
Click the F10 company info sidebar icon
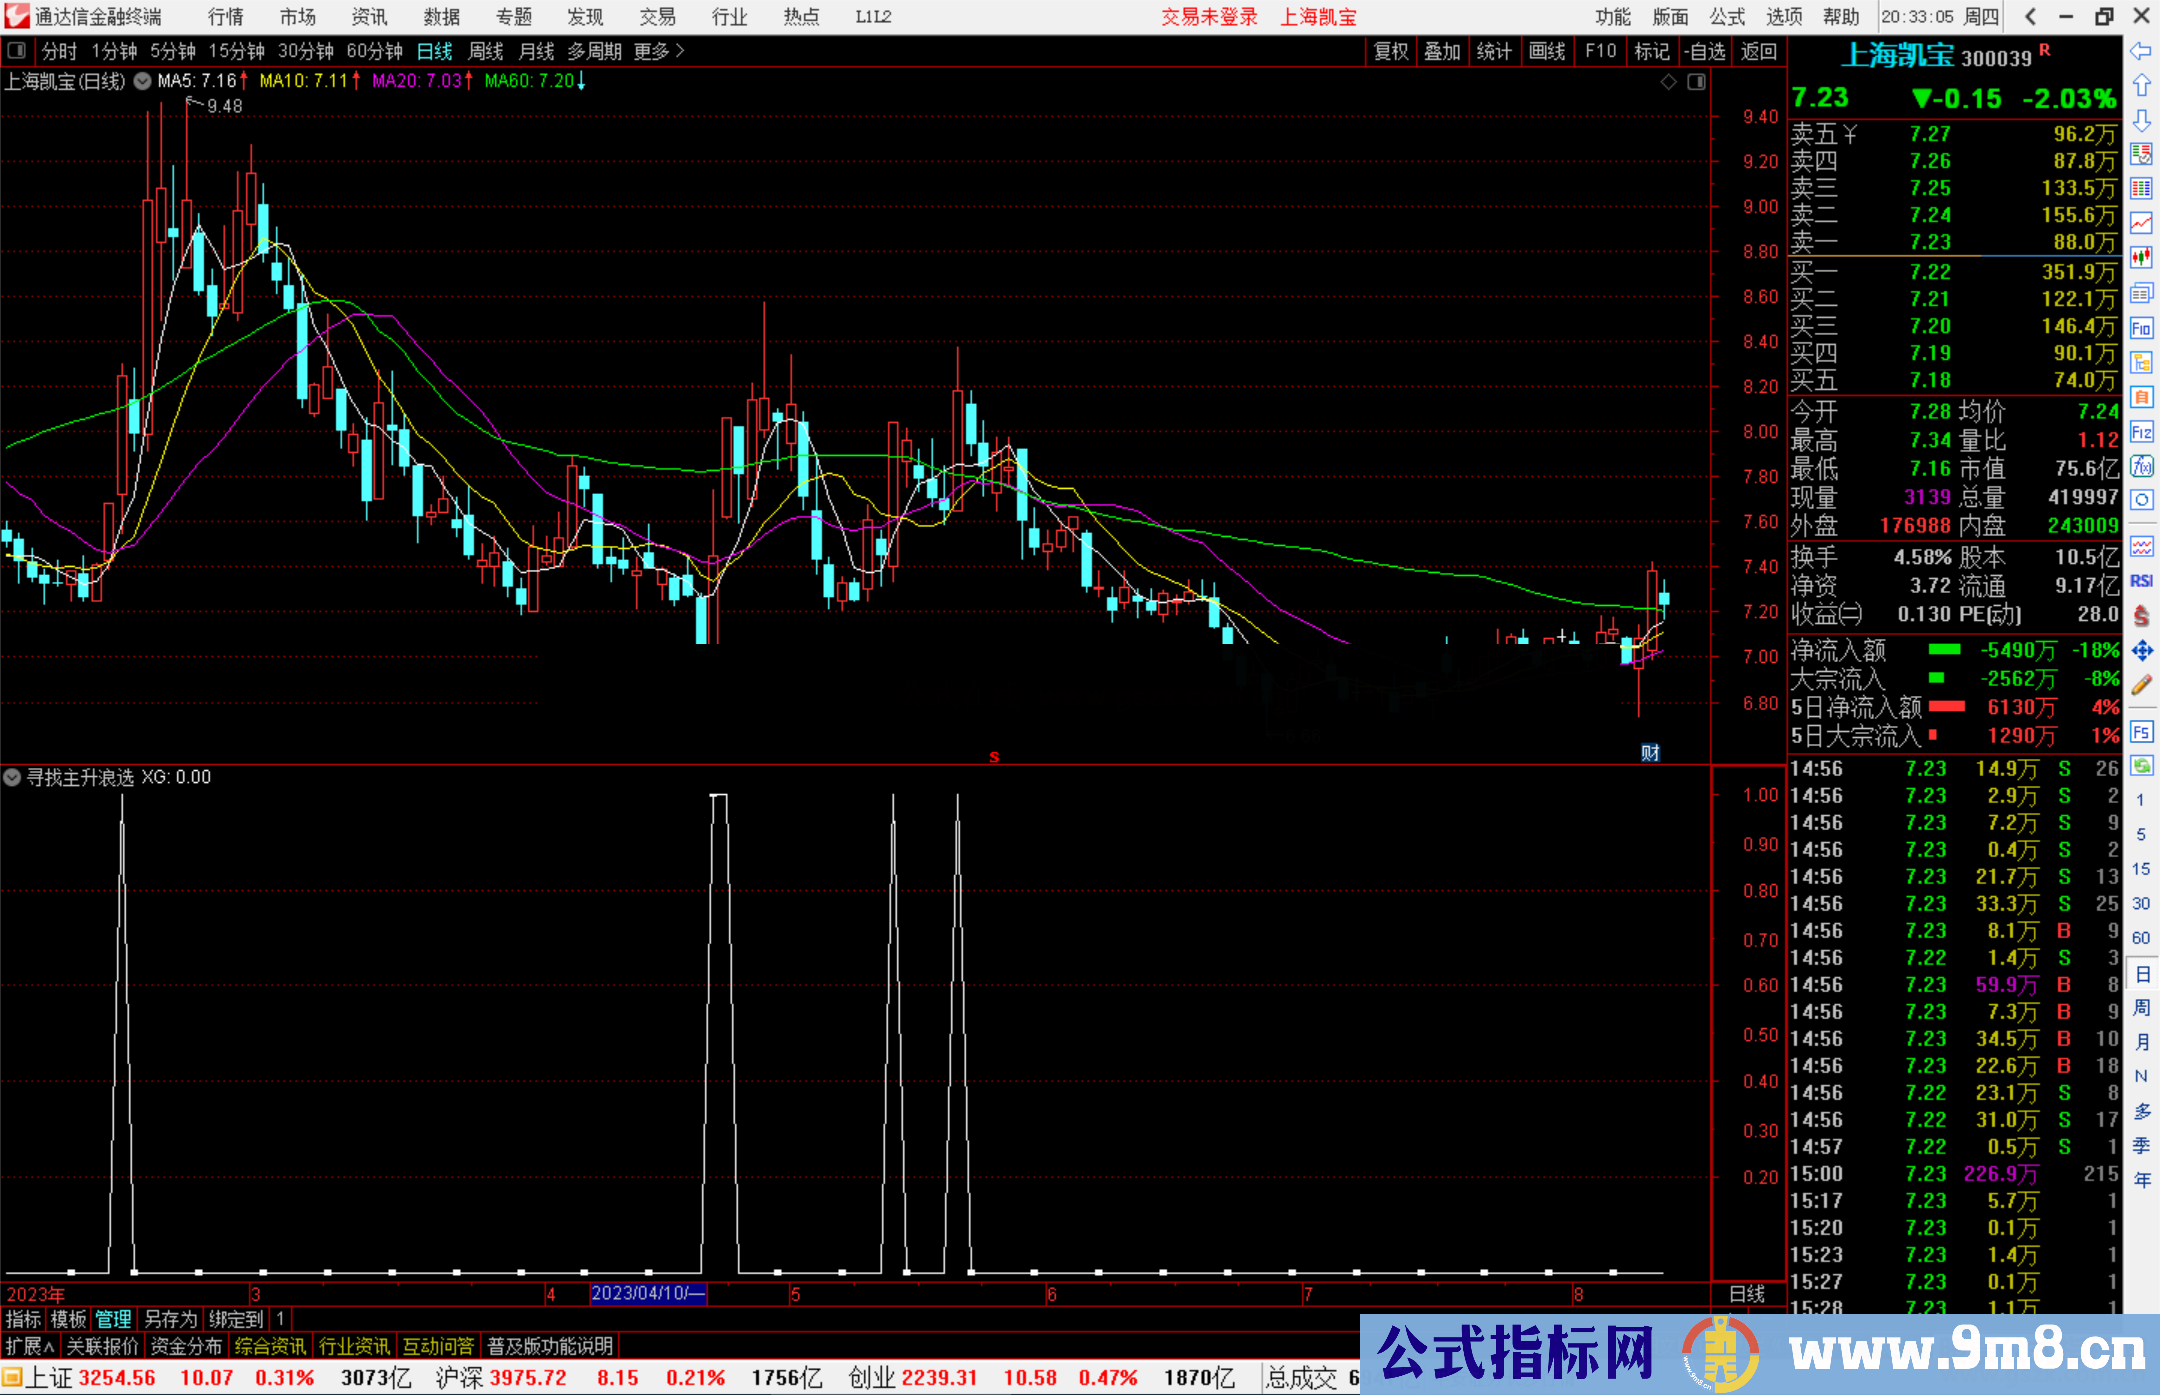(x=2141, y=328)
